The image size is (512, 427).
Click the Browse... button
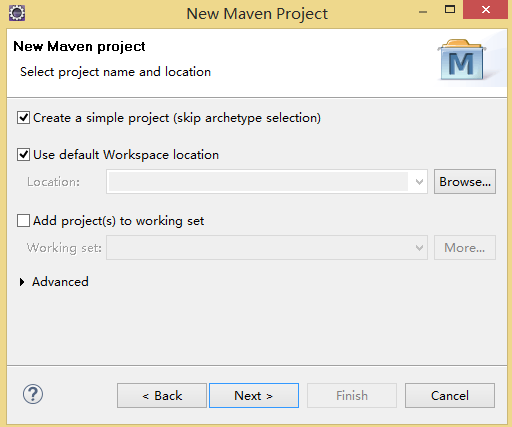[465, 182]
